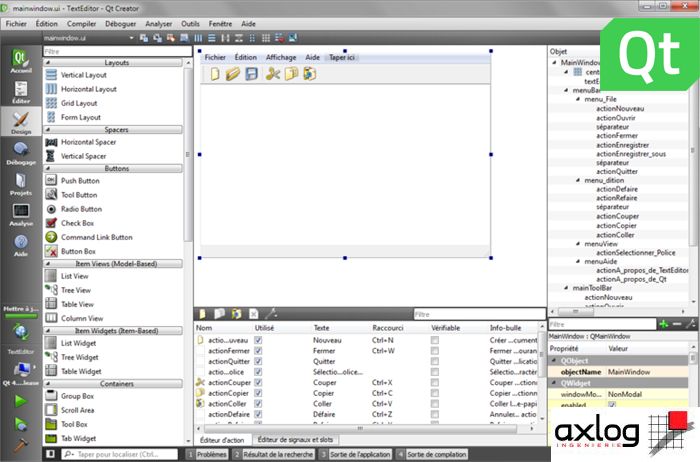Select actionEnregistrer_sous in object tree
700x462 pixels.
[x=631, y=154]
